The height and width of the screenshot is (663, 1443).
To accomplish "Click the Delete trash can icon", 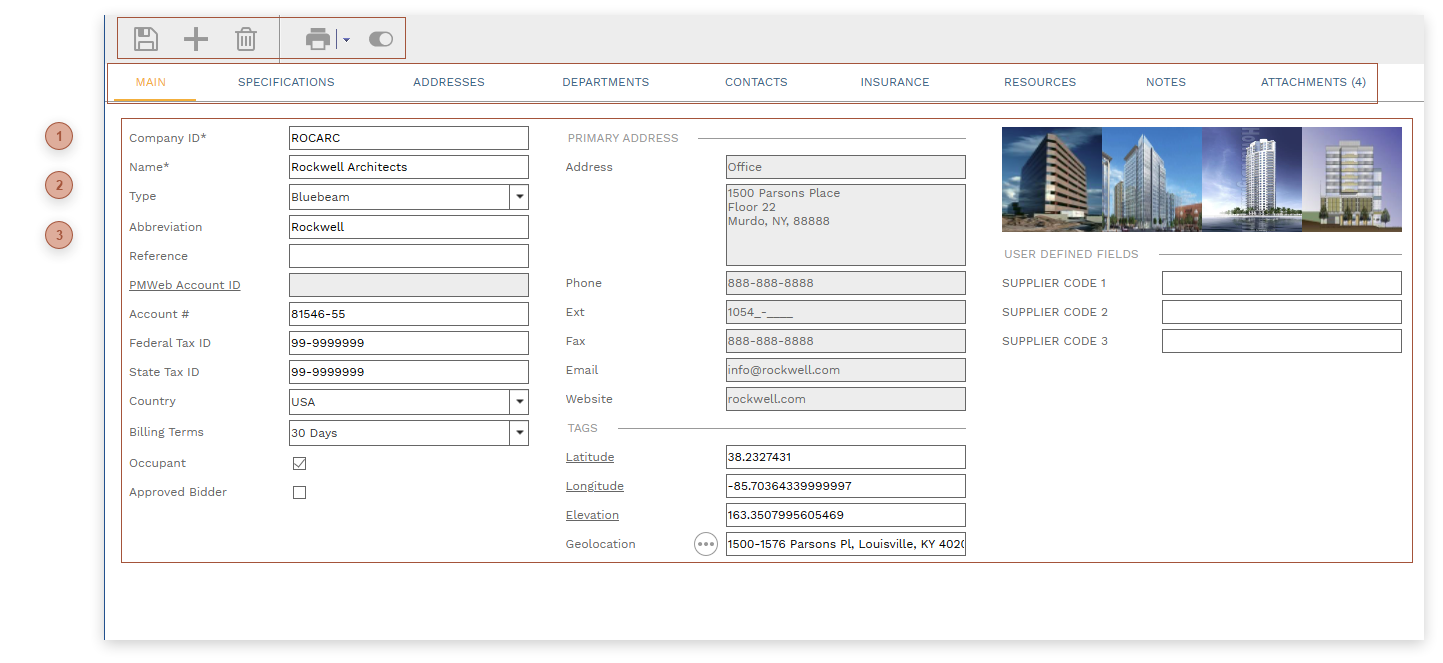I will coord(246,39).
